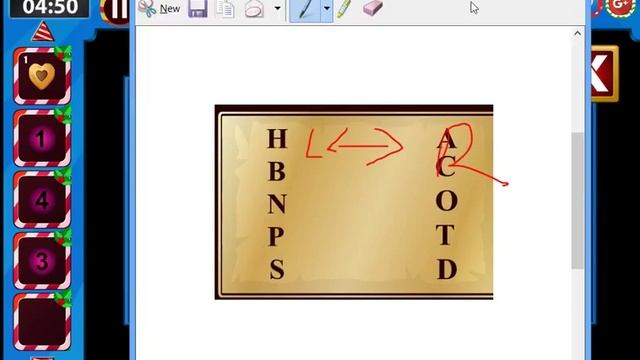640x360 pixels.
Task: Click the letter T on the parchment
Action: 445,235
